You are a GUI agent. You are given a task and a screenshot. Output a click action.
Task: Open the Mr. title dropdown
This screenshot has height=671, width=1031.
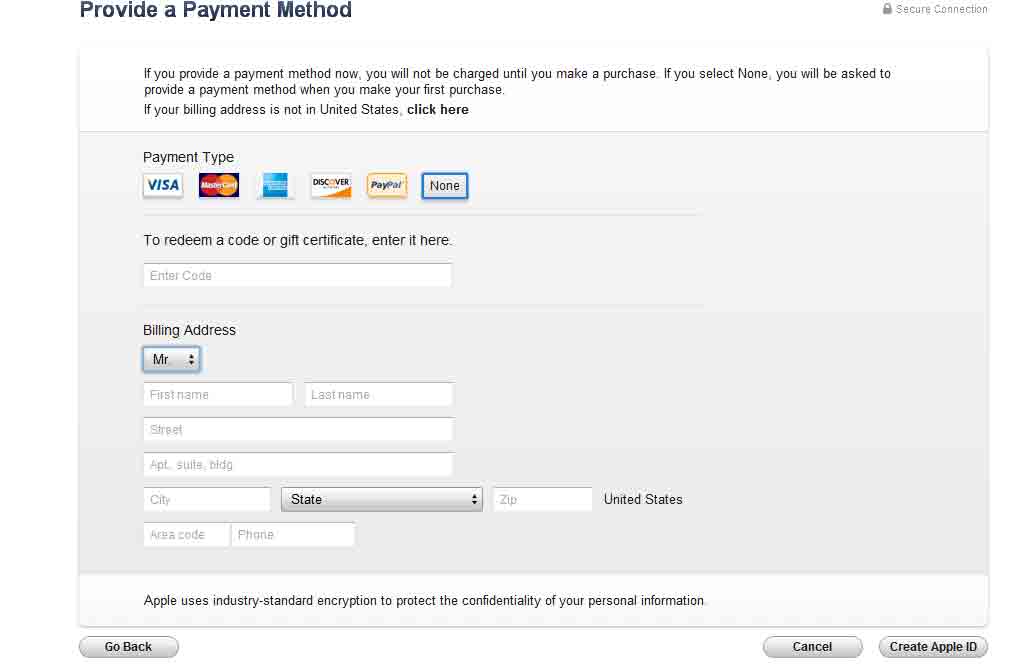[171, 359]
